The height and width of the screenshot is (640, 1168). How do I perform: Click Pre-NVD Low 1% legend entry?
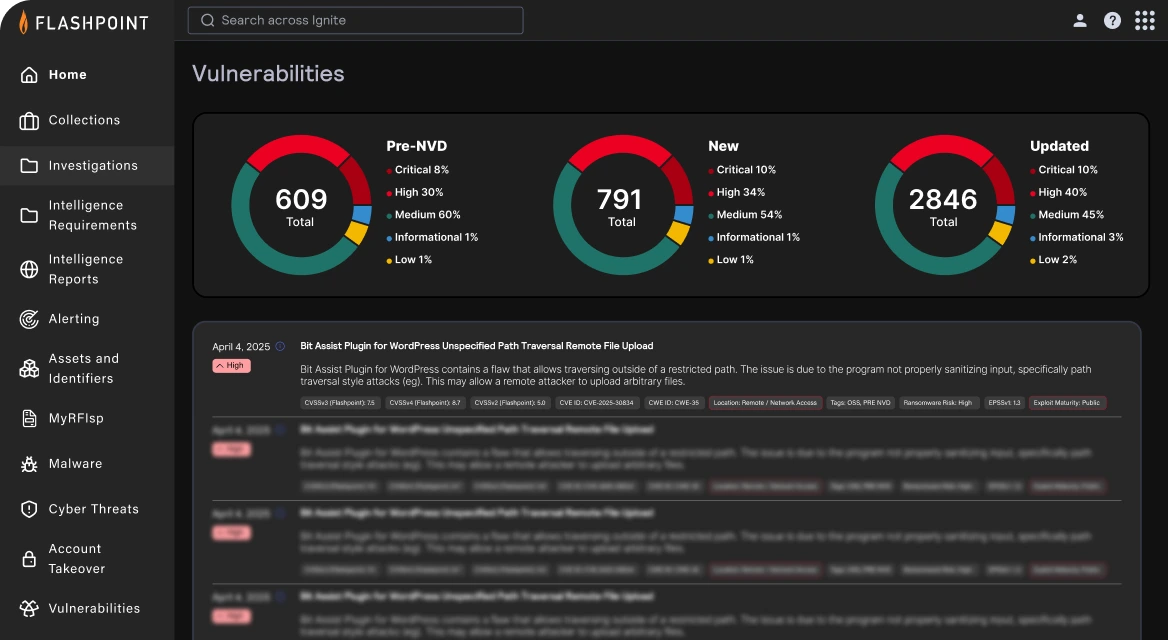click(x=409, y=259)
